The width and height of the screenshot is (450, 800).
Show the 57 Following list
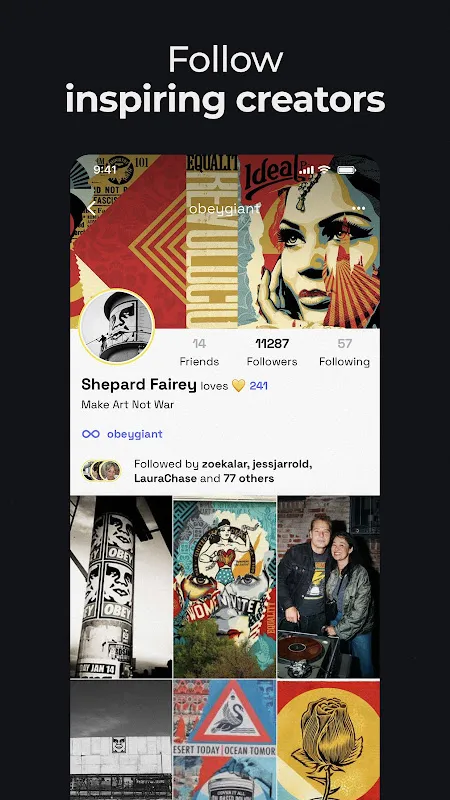click(x=344, y=352)
